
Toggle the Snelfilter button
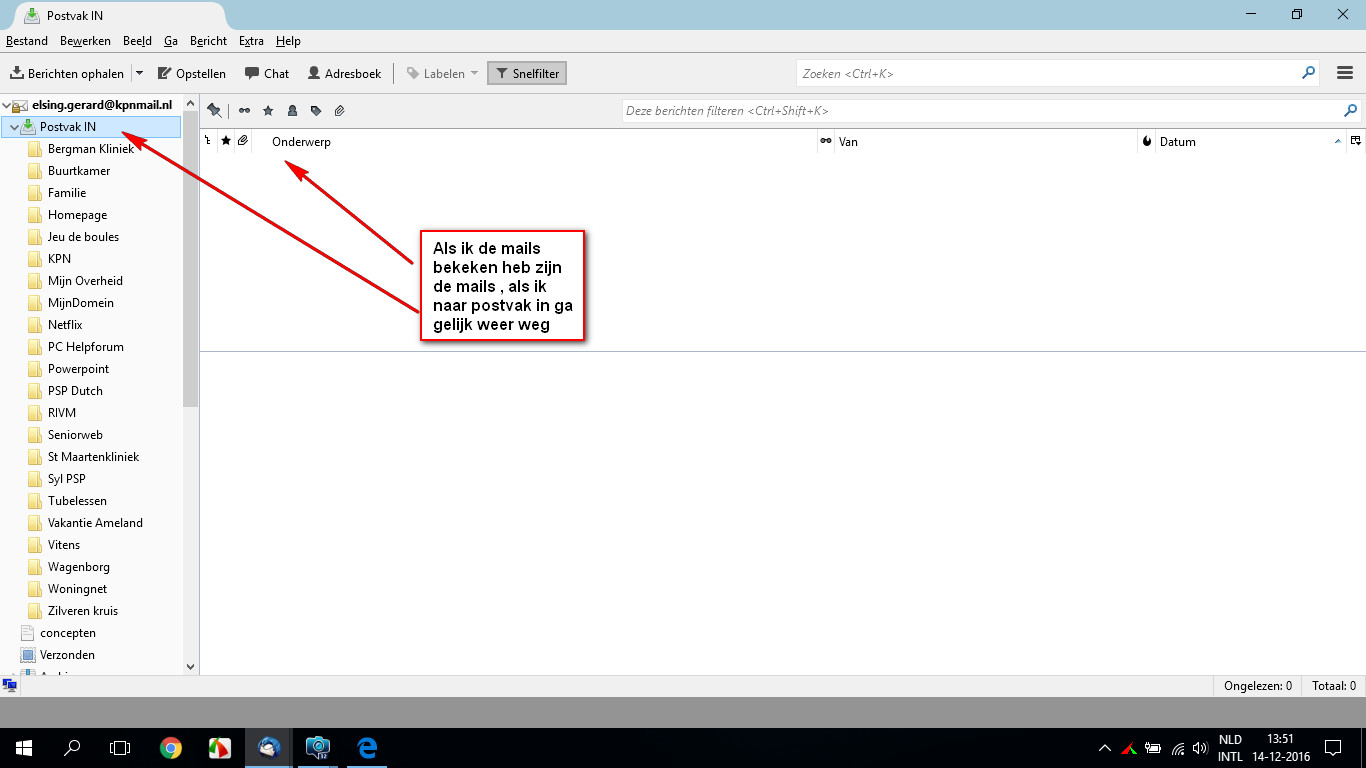527,73
